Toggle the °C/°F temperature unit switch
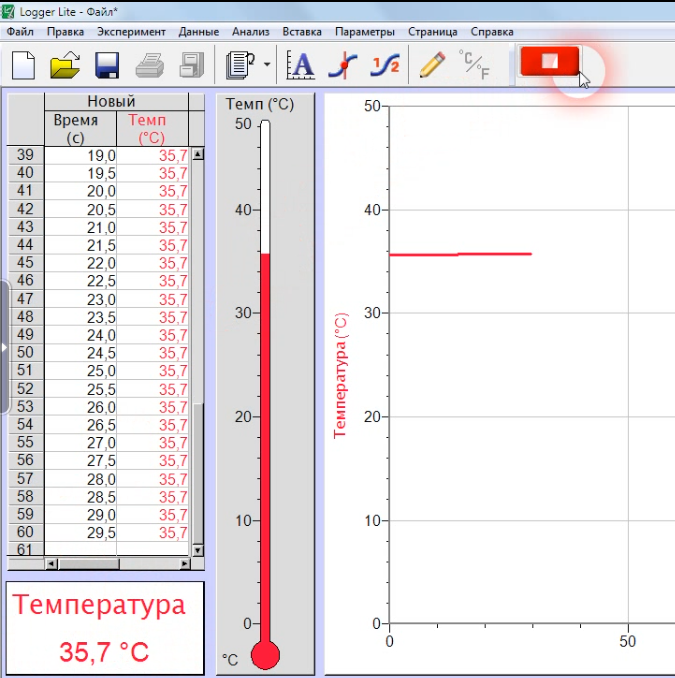The width and height of the screenshot is (675, 678). 472,66
